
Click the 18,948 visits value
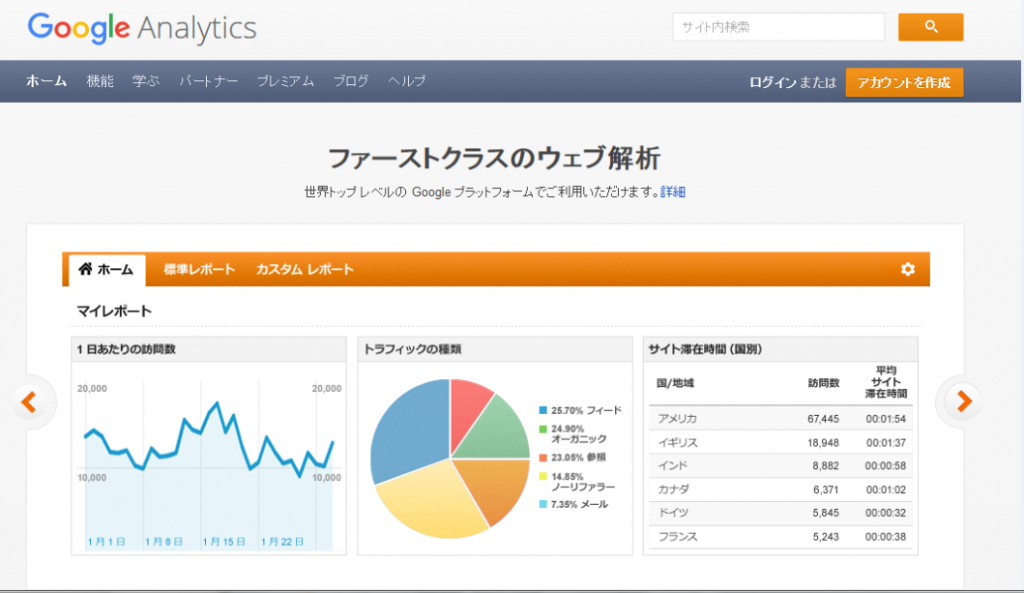[x=823, y=442]
